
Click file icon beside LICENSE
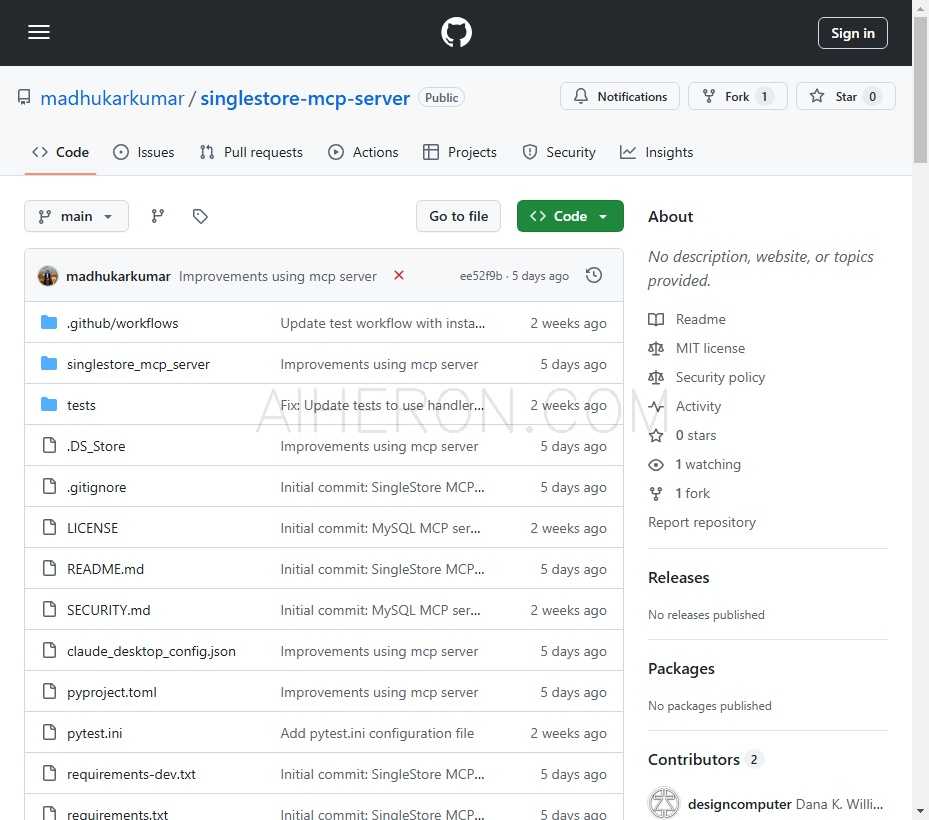[x=49, y=527]
